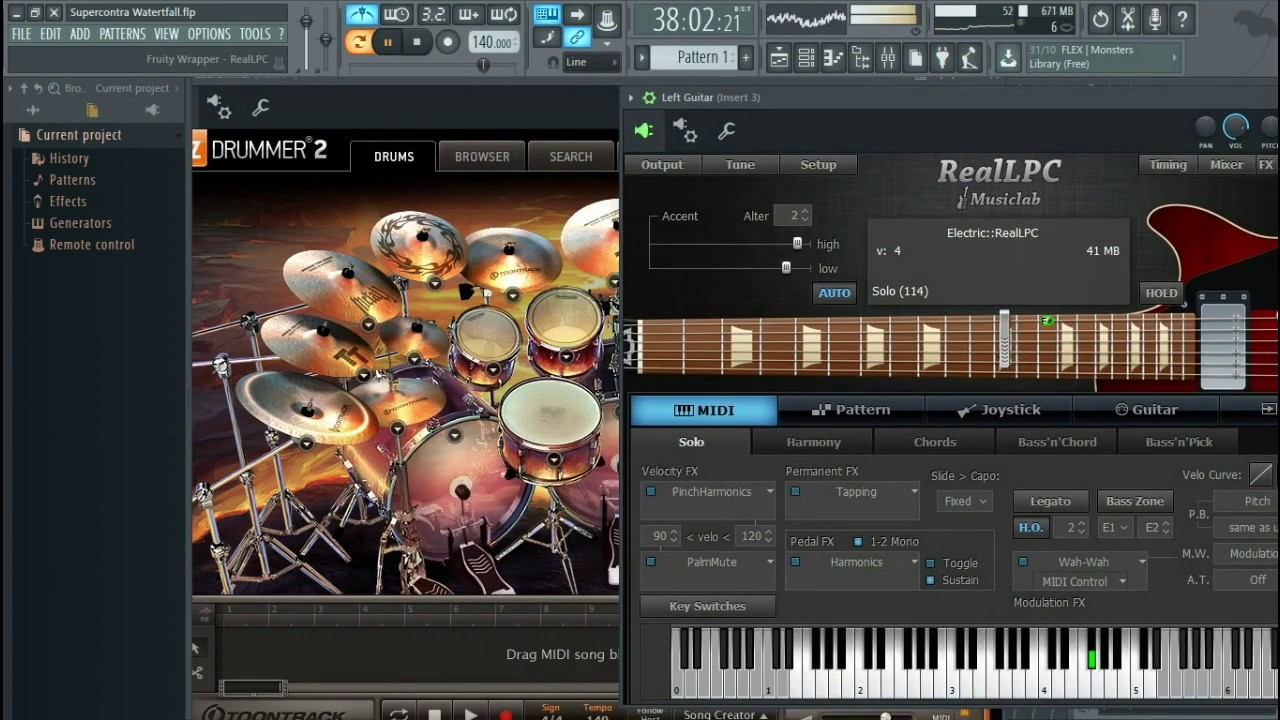Click the Bass Zone button
1280x720 pixels.
tap(1135, 501)
